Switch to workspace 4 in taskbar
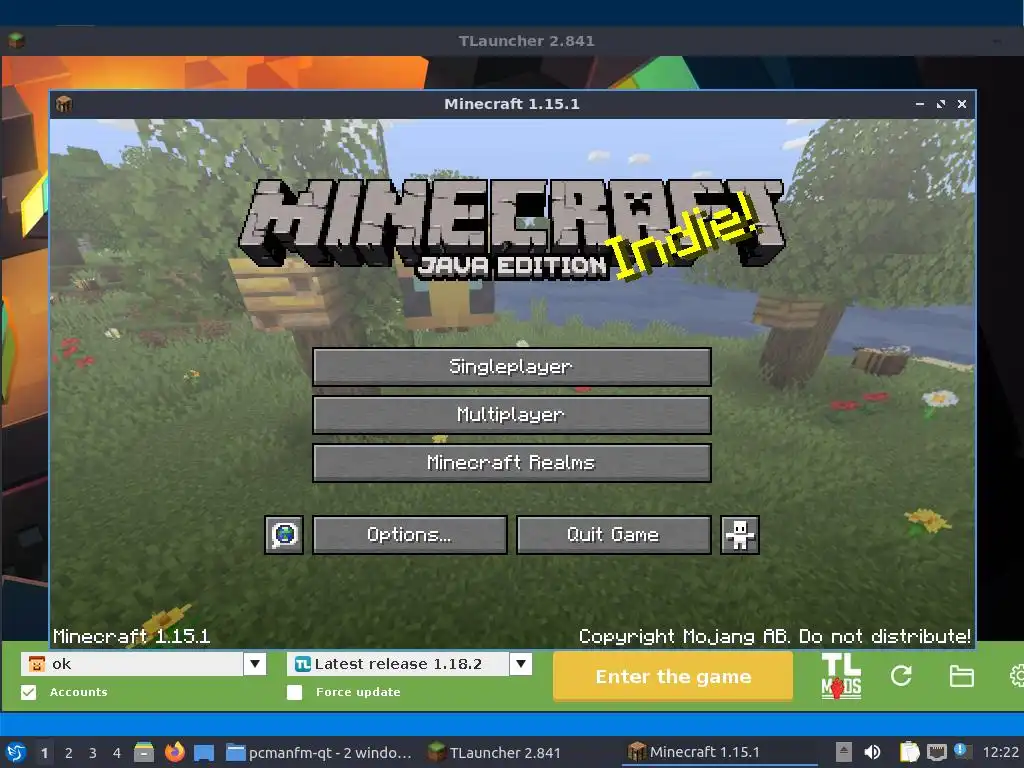The image size is (1024, 768). 117,753
